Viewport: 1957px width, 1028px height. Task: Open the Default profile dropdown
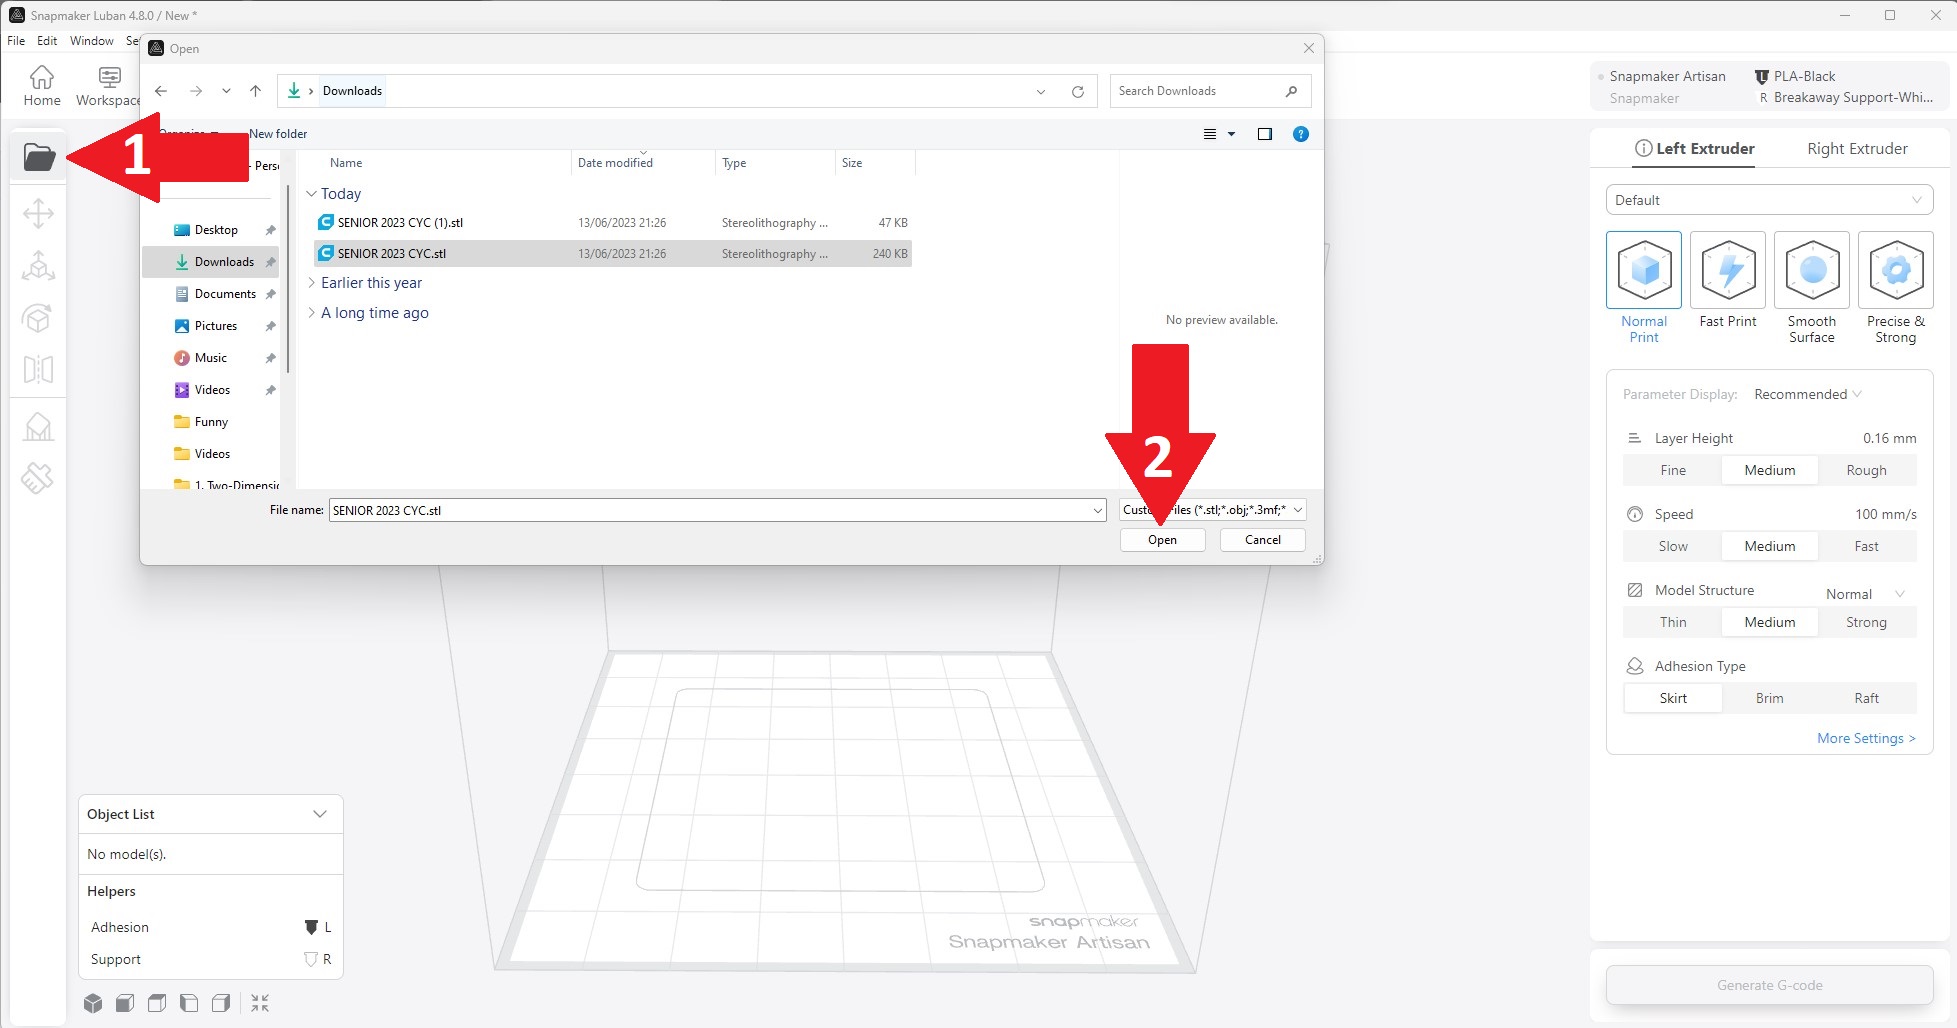coord(1768,200)
